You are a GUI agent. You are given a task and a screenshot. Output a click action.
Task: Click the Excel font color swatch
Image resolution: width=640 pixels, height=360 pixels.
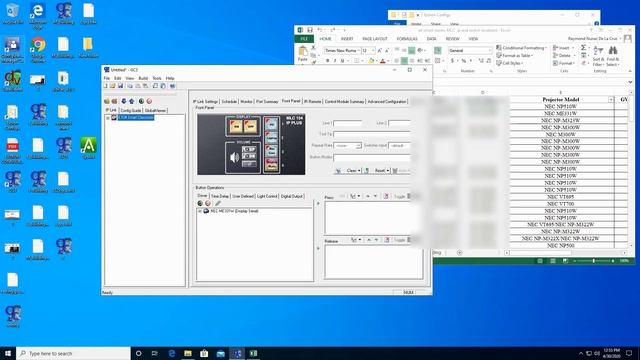click(382, 61)
